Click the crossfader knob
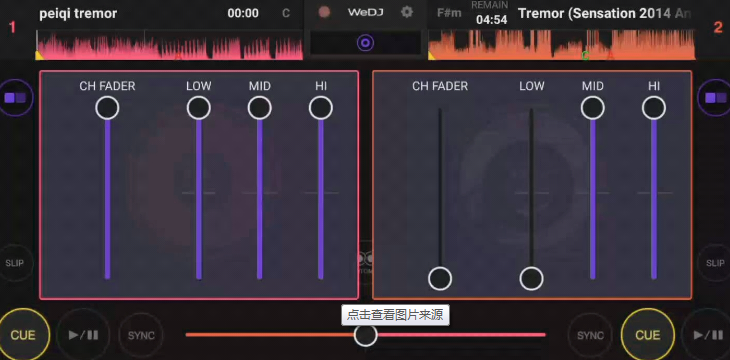730x360 pixels. (x=365, y=335)
